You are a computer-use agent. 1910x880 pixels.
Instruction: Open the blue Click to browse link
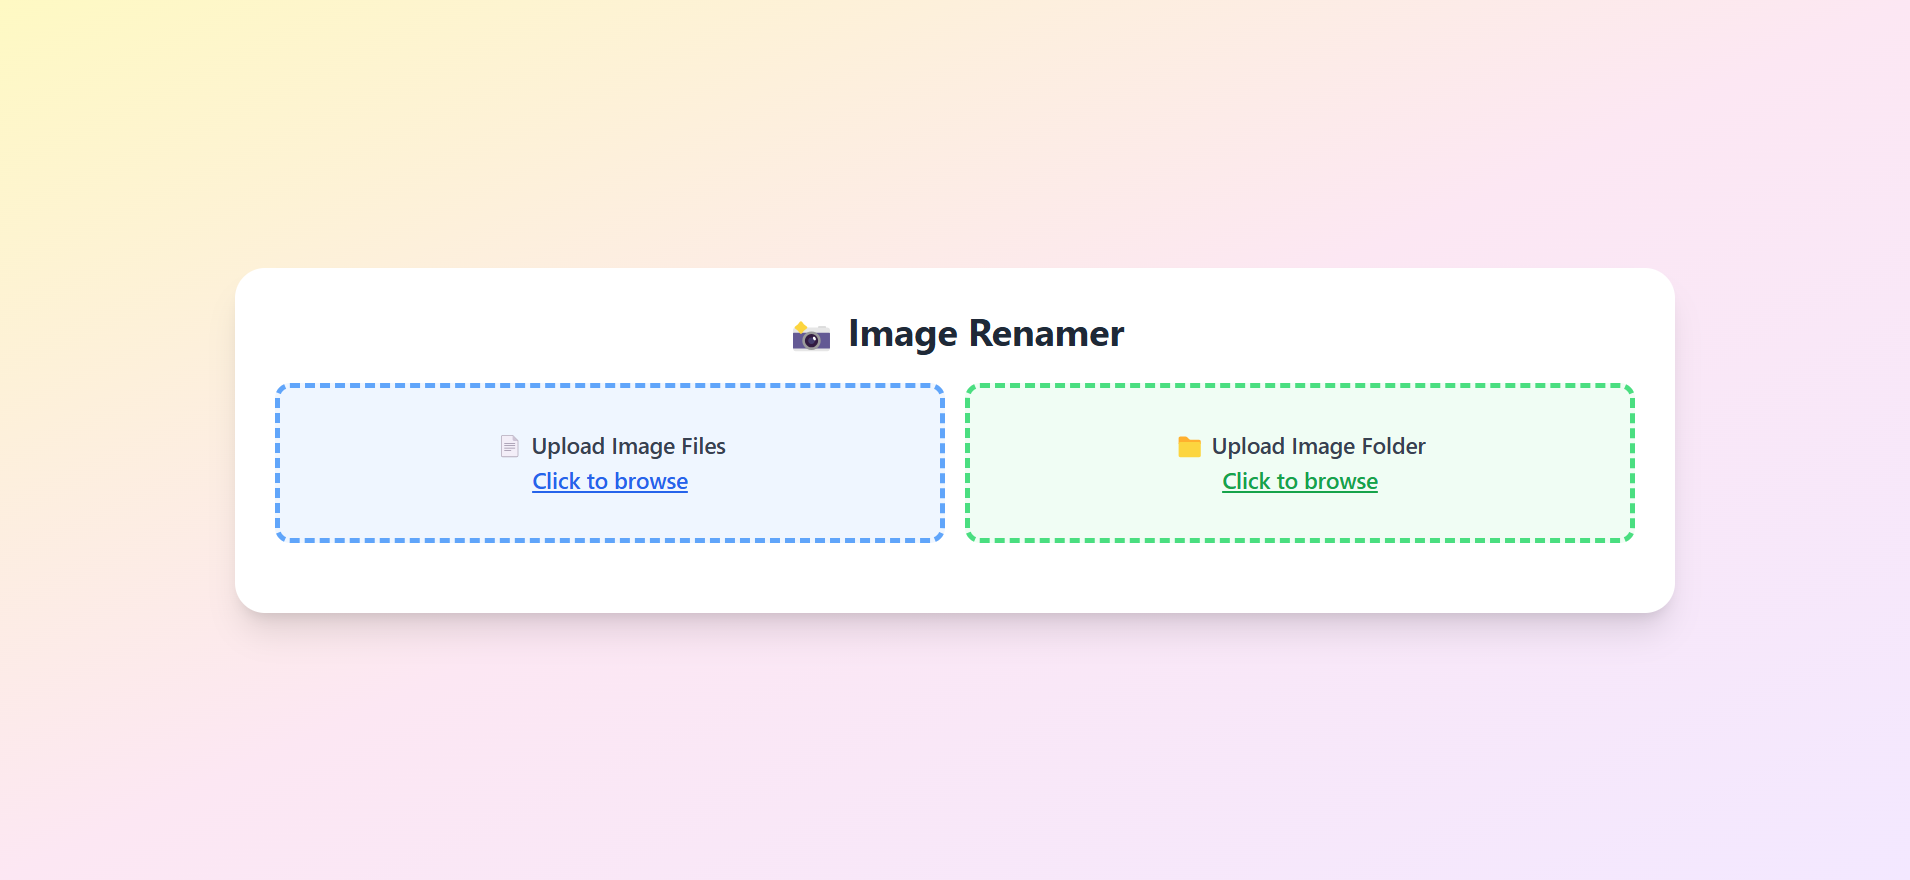coord(609,481)
